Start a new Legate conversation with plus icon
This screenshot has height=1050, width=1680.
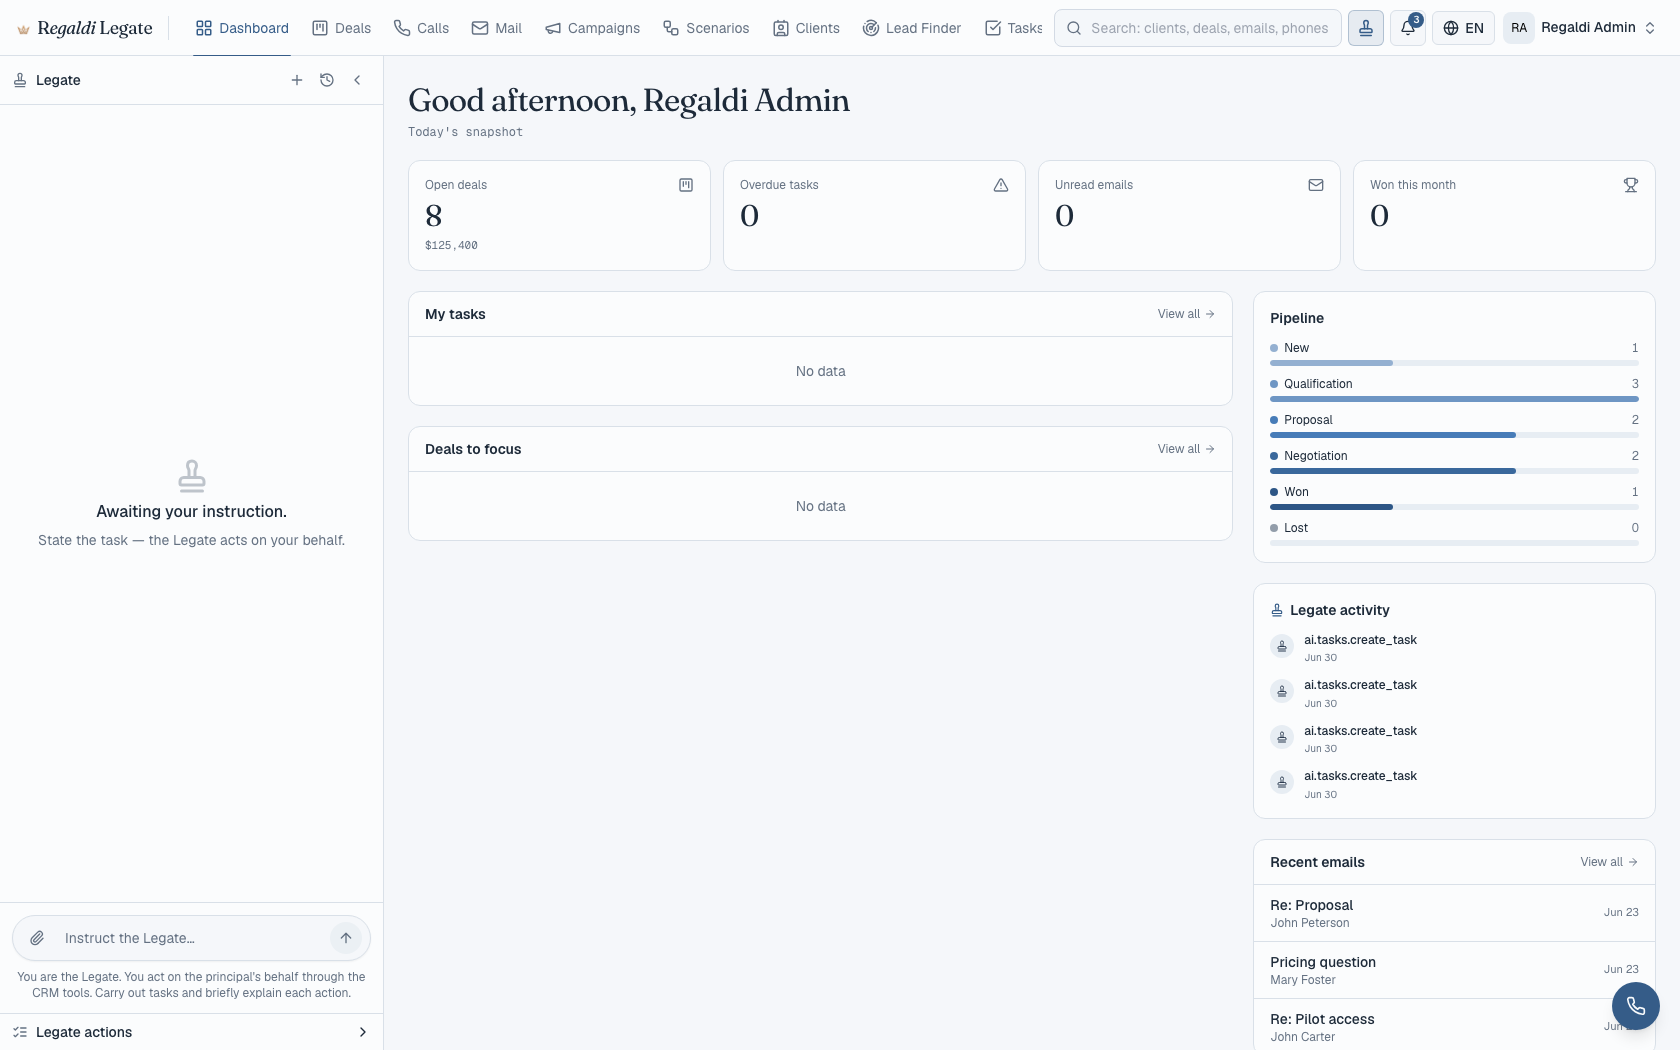[297, 80]
